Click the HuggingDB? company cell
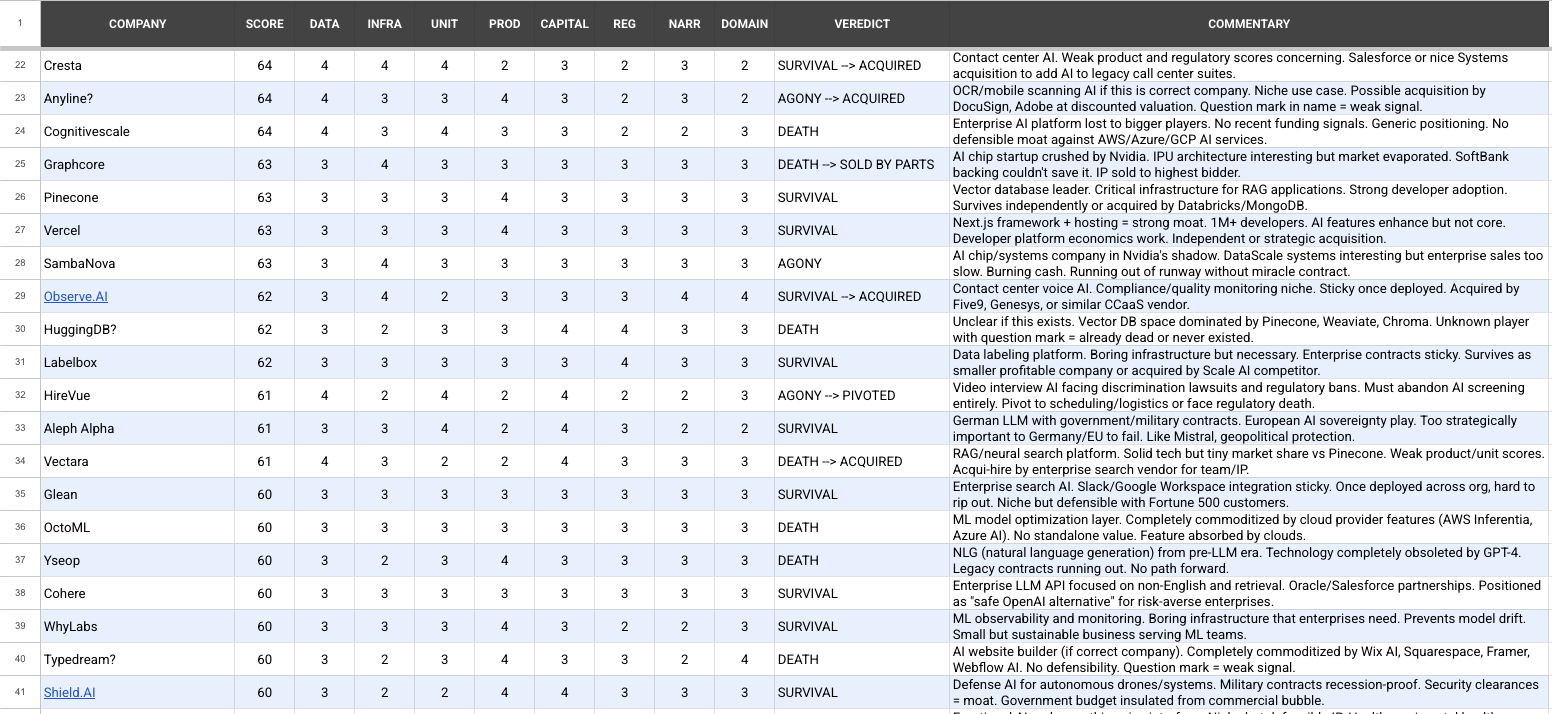The image size is (1552, 714). (x=138, y=330)
